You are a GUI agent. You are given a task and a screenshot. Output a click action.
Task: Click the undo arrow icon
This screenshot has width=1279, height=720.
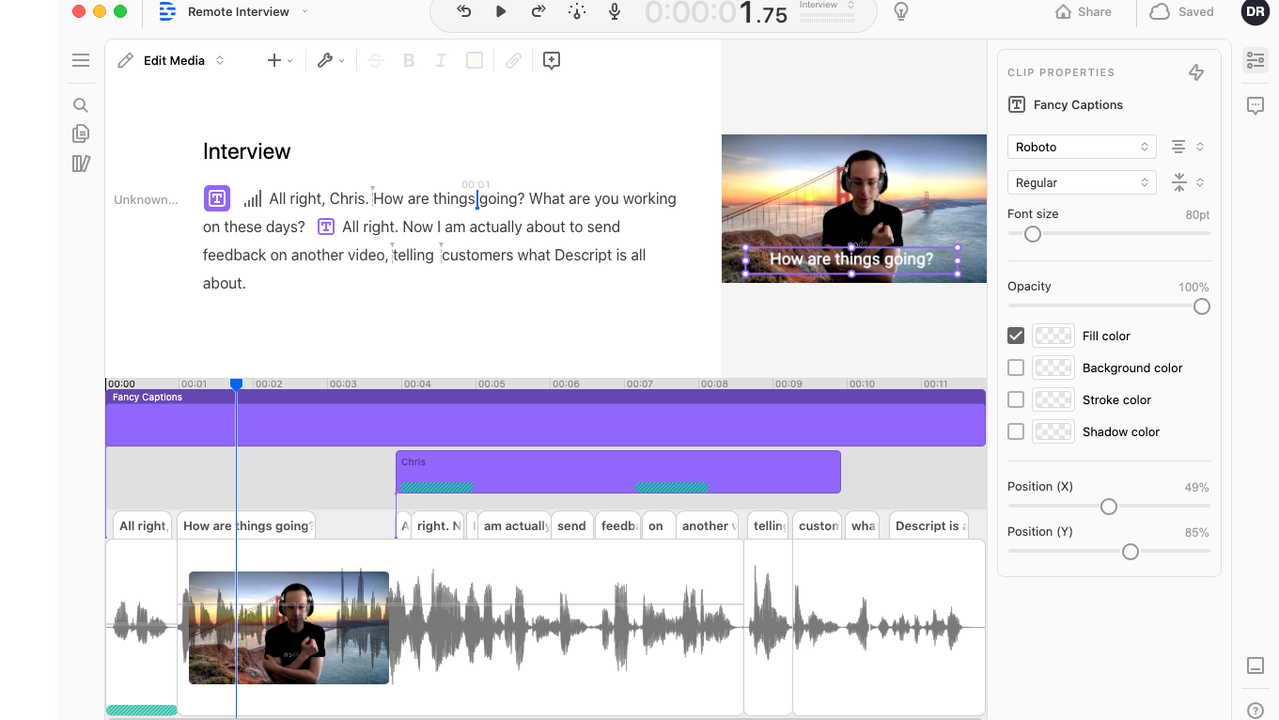click(464, 12)
